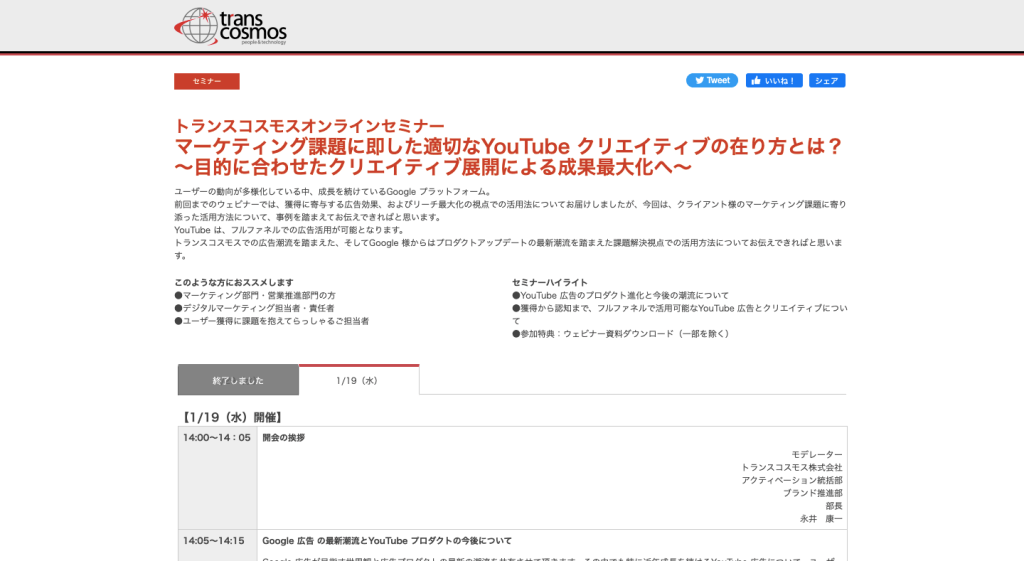1024x561 pixels.
Task: Click the speaker name 永井 康一
Action: click(822, 519)
